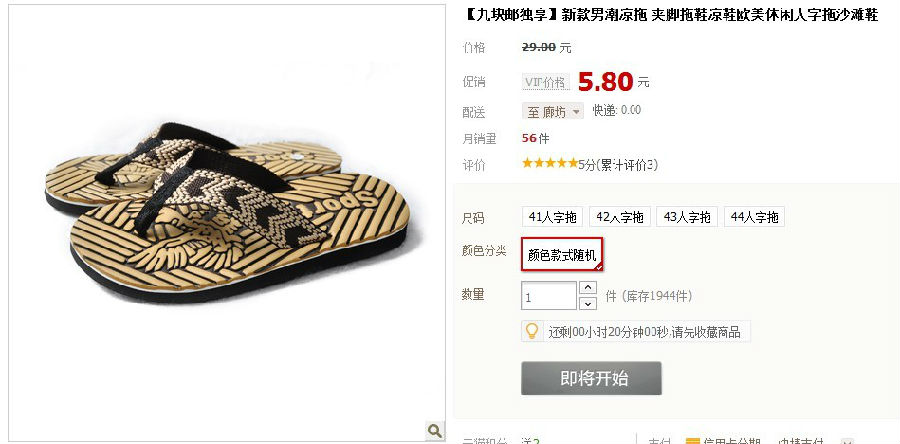900x444 pixels.
Task: Open the 累计评价3 reviews link
Action: point(628,165)
